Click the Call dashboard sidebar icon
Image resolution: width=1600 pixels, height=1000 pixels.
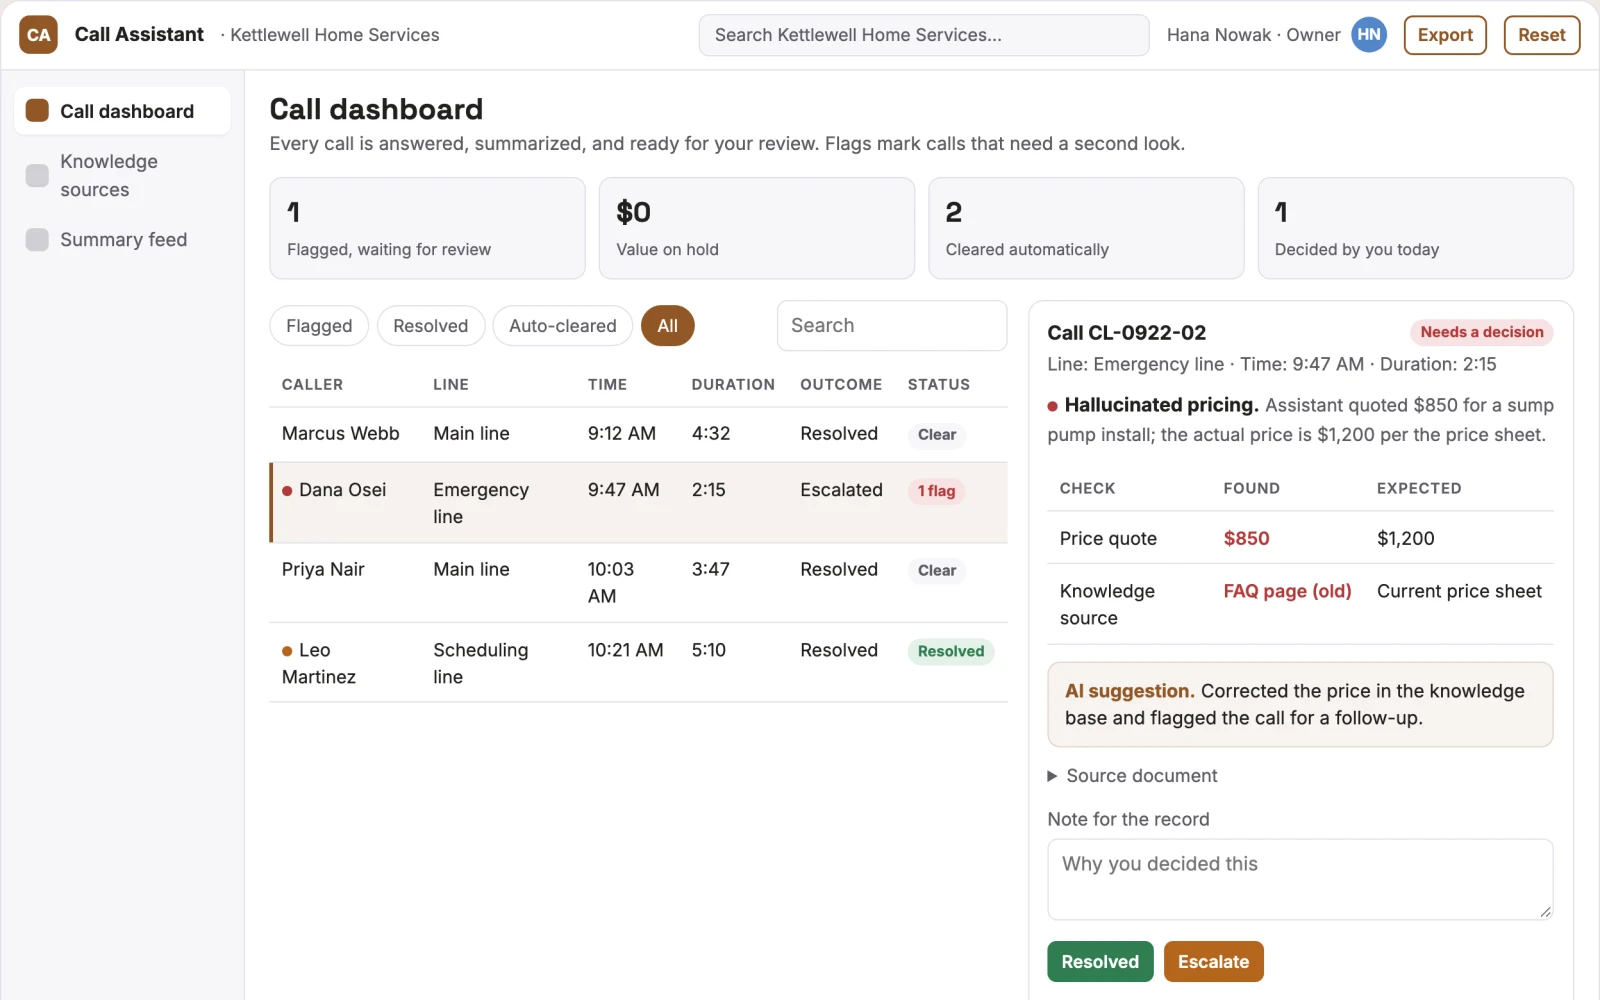[x=37, y=110]
